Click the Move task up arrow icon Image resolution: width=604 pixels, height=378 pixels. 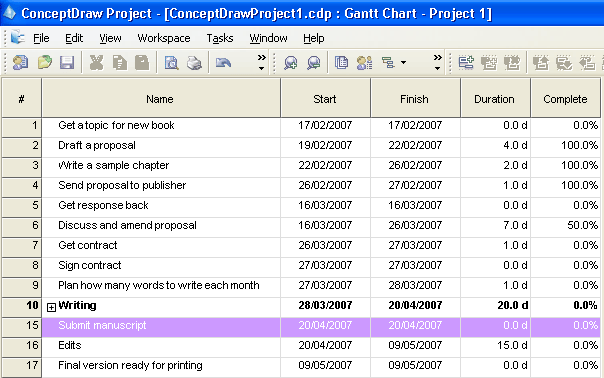coord(541,62)
